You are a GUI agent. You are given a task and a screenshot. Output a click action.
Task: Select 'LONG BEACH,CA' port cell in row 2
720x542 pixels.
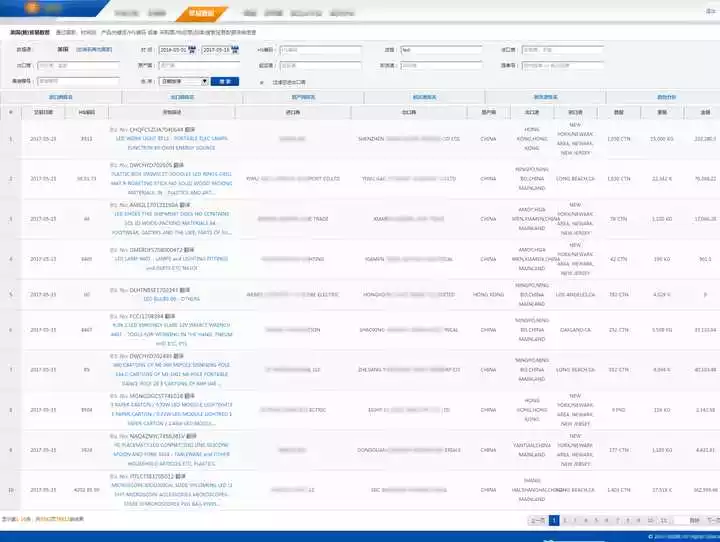click(x=575, y=179)
